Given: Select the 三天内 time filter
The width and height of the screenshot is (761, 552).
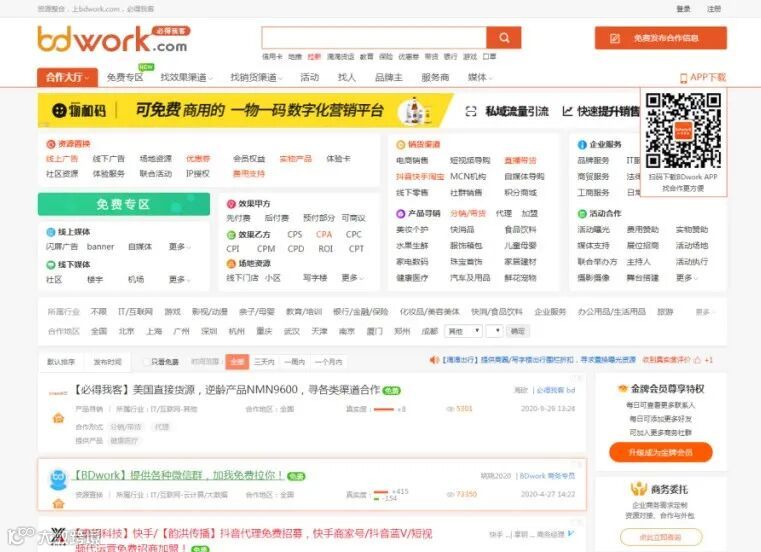Looking at the screenshot, I should click(264, 362).
